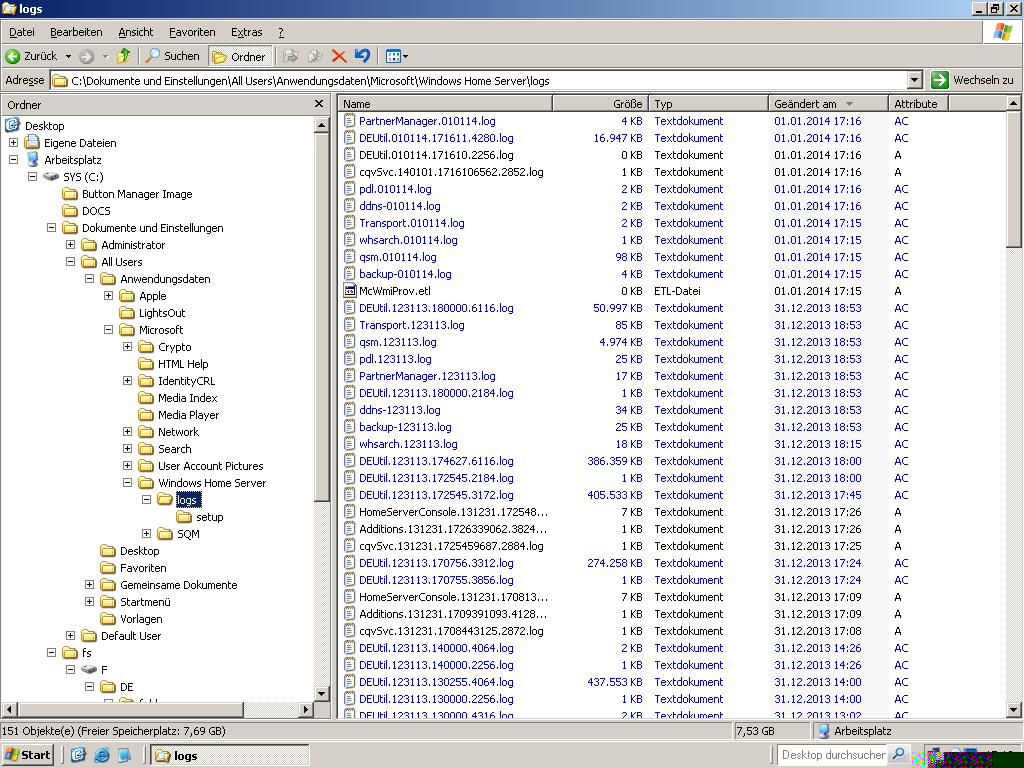Select the ddns-123113.log file icon
The height and width of the screenshot is (768, 1024).
coord(350,409)
